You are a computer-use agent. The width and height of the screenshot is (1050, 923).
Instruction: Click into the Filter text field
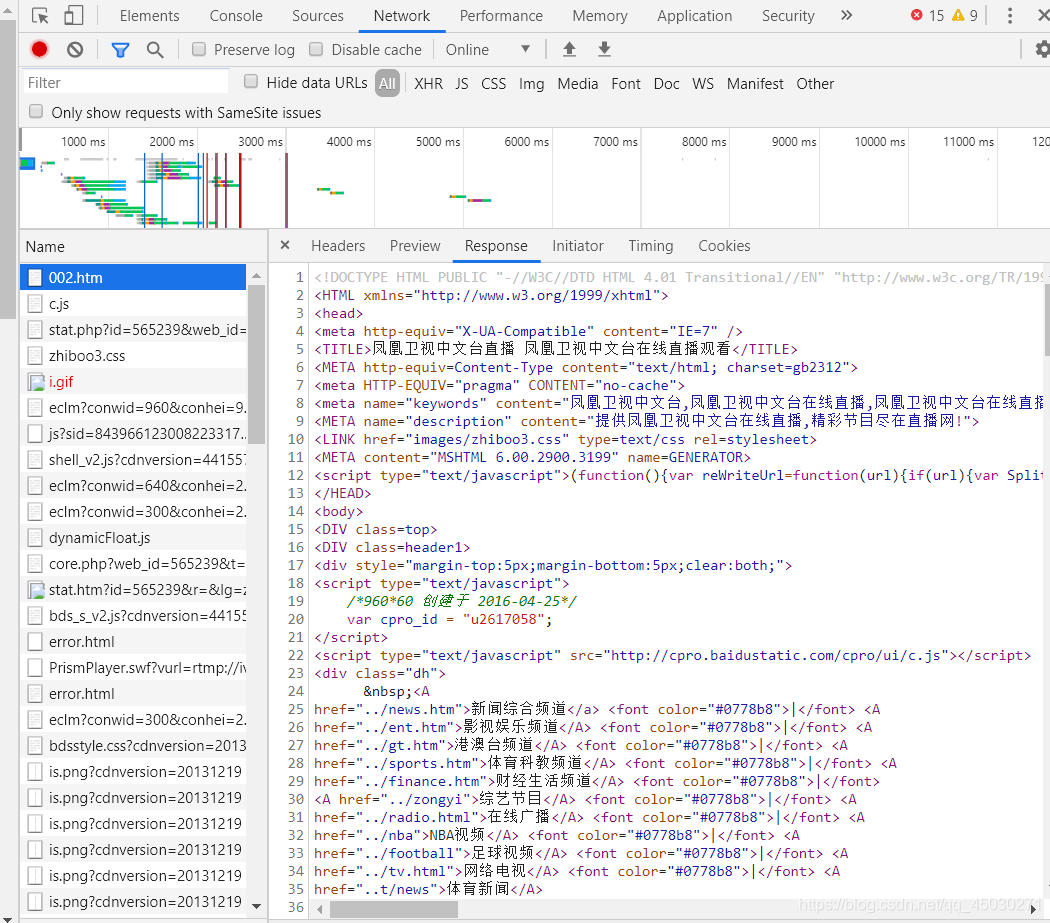click(x=125, y=82)
